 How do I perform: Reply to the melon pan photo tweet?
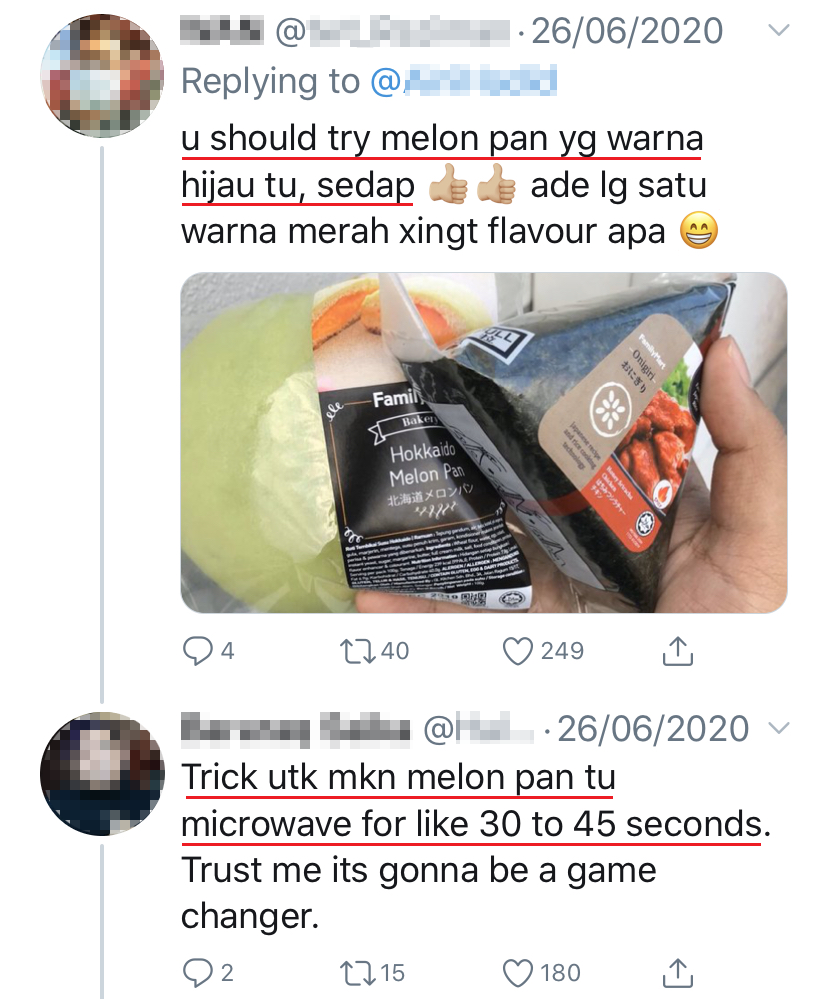197,651
